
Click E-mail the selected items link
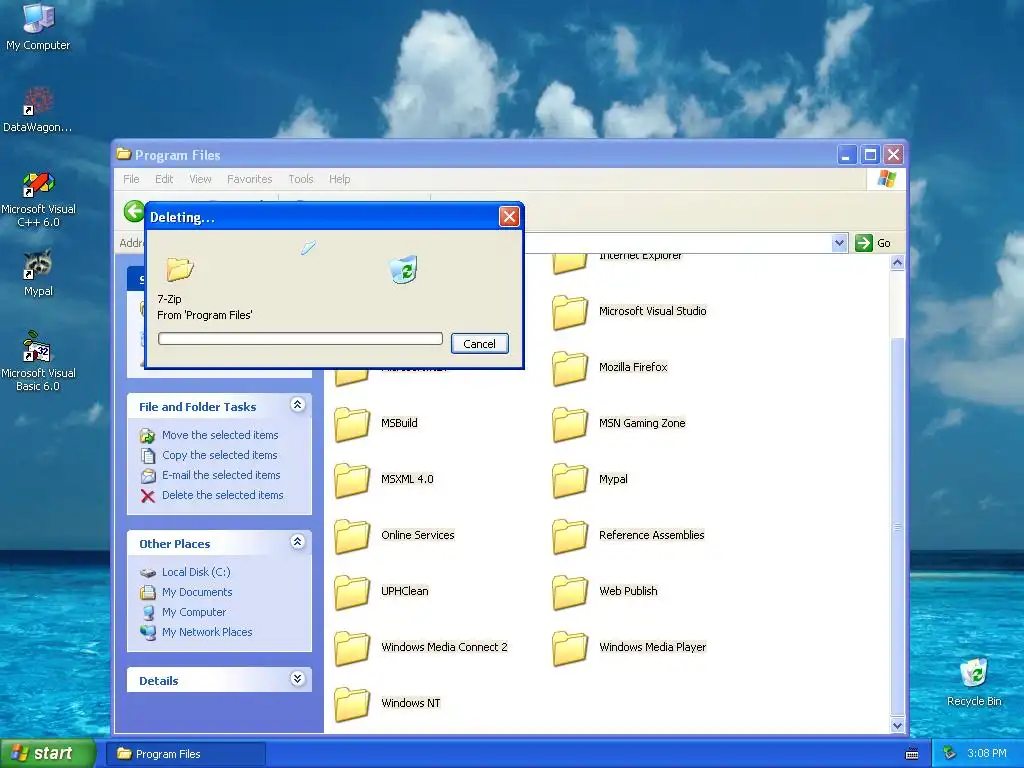[221, 475]
